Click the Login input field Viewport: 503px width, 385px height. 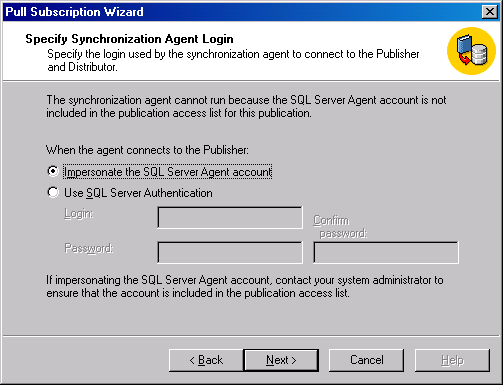(230, 218)
